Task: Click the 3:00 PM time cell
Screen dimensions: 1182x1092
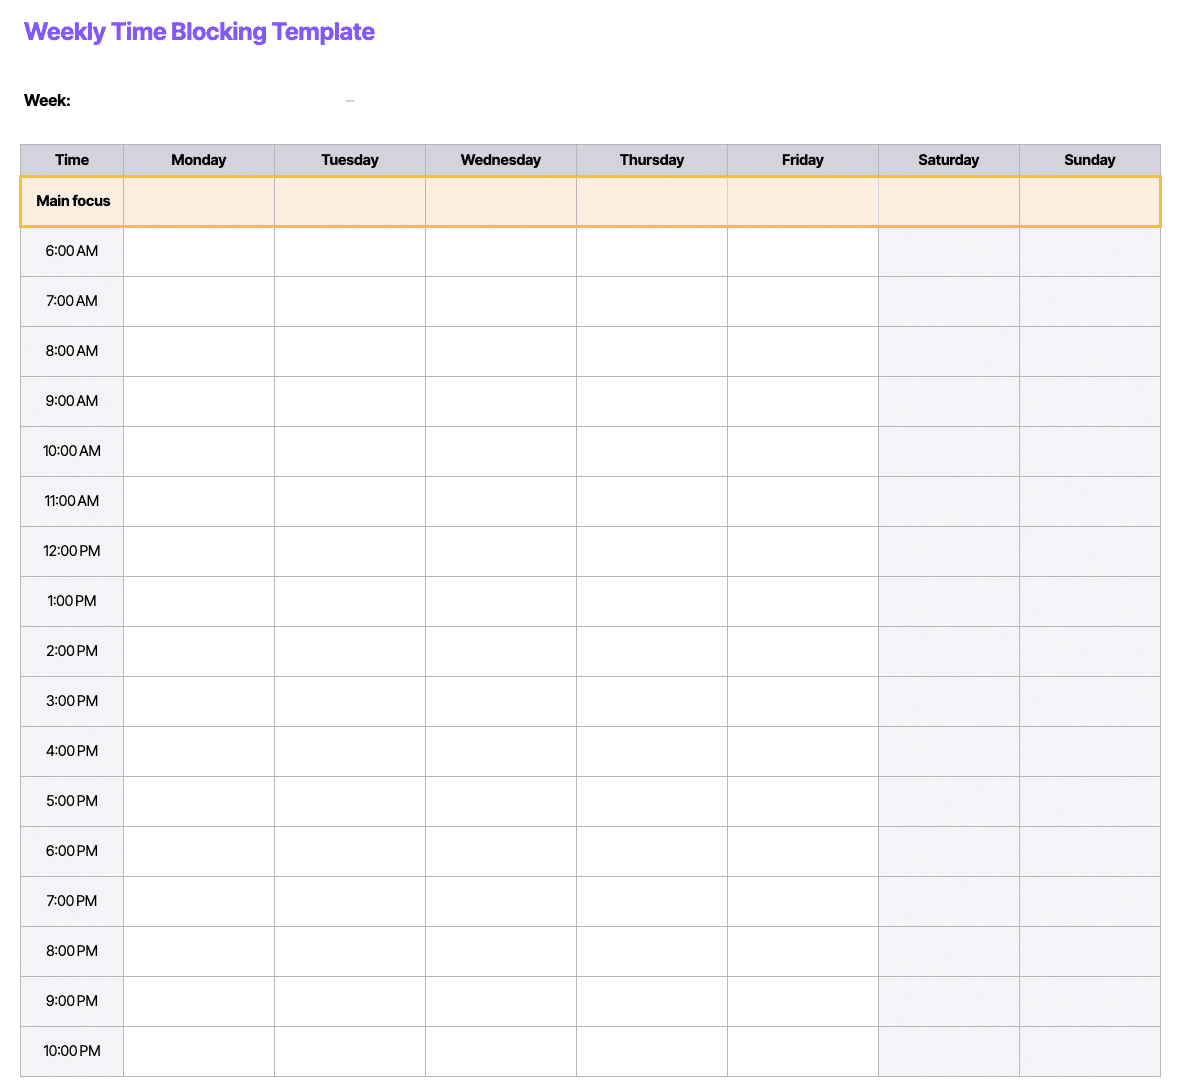Action: (72, 702)
